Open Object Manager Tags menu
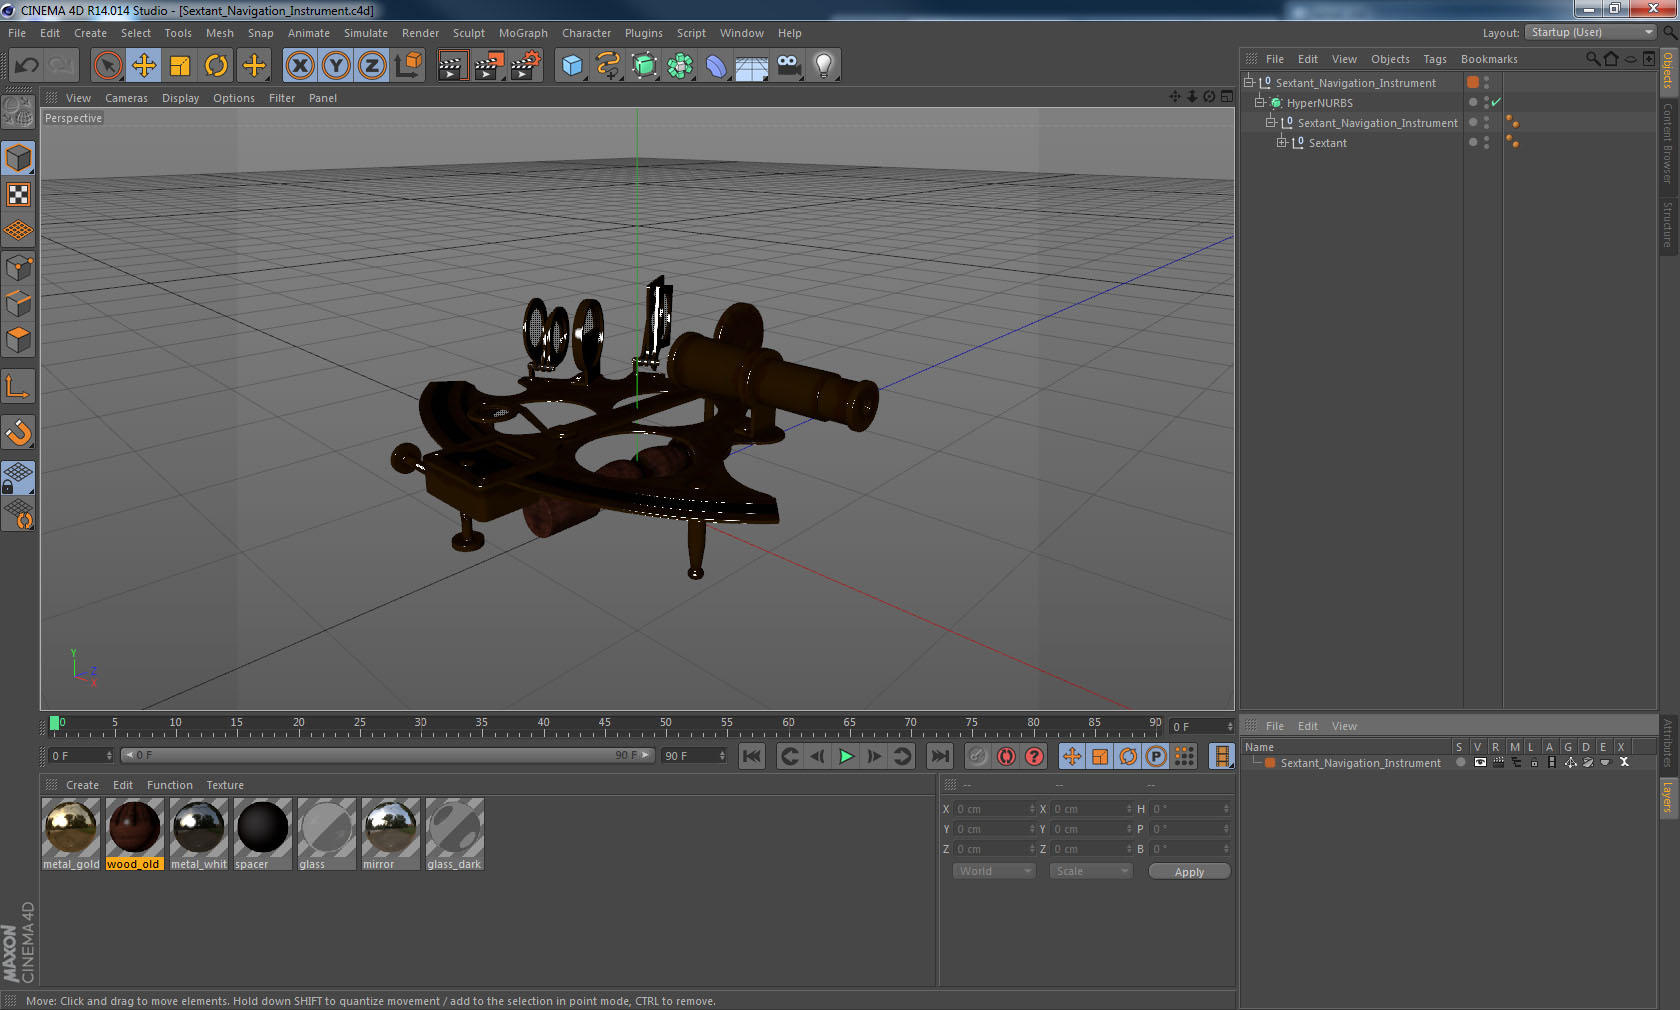This screenshot has height=1010, width=1680. click(x=1435, y=59)
